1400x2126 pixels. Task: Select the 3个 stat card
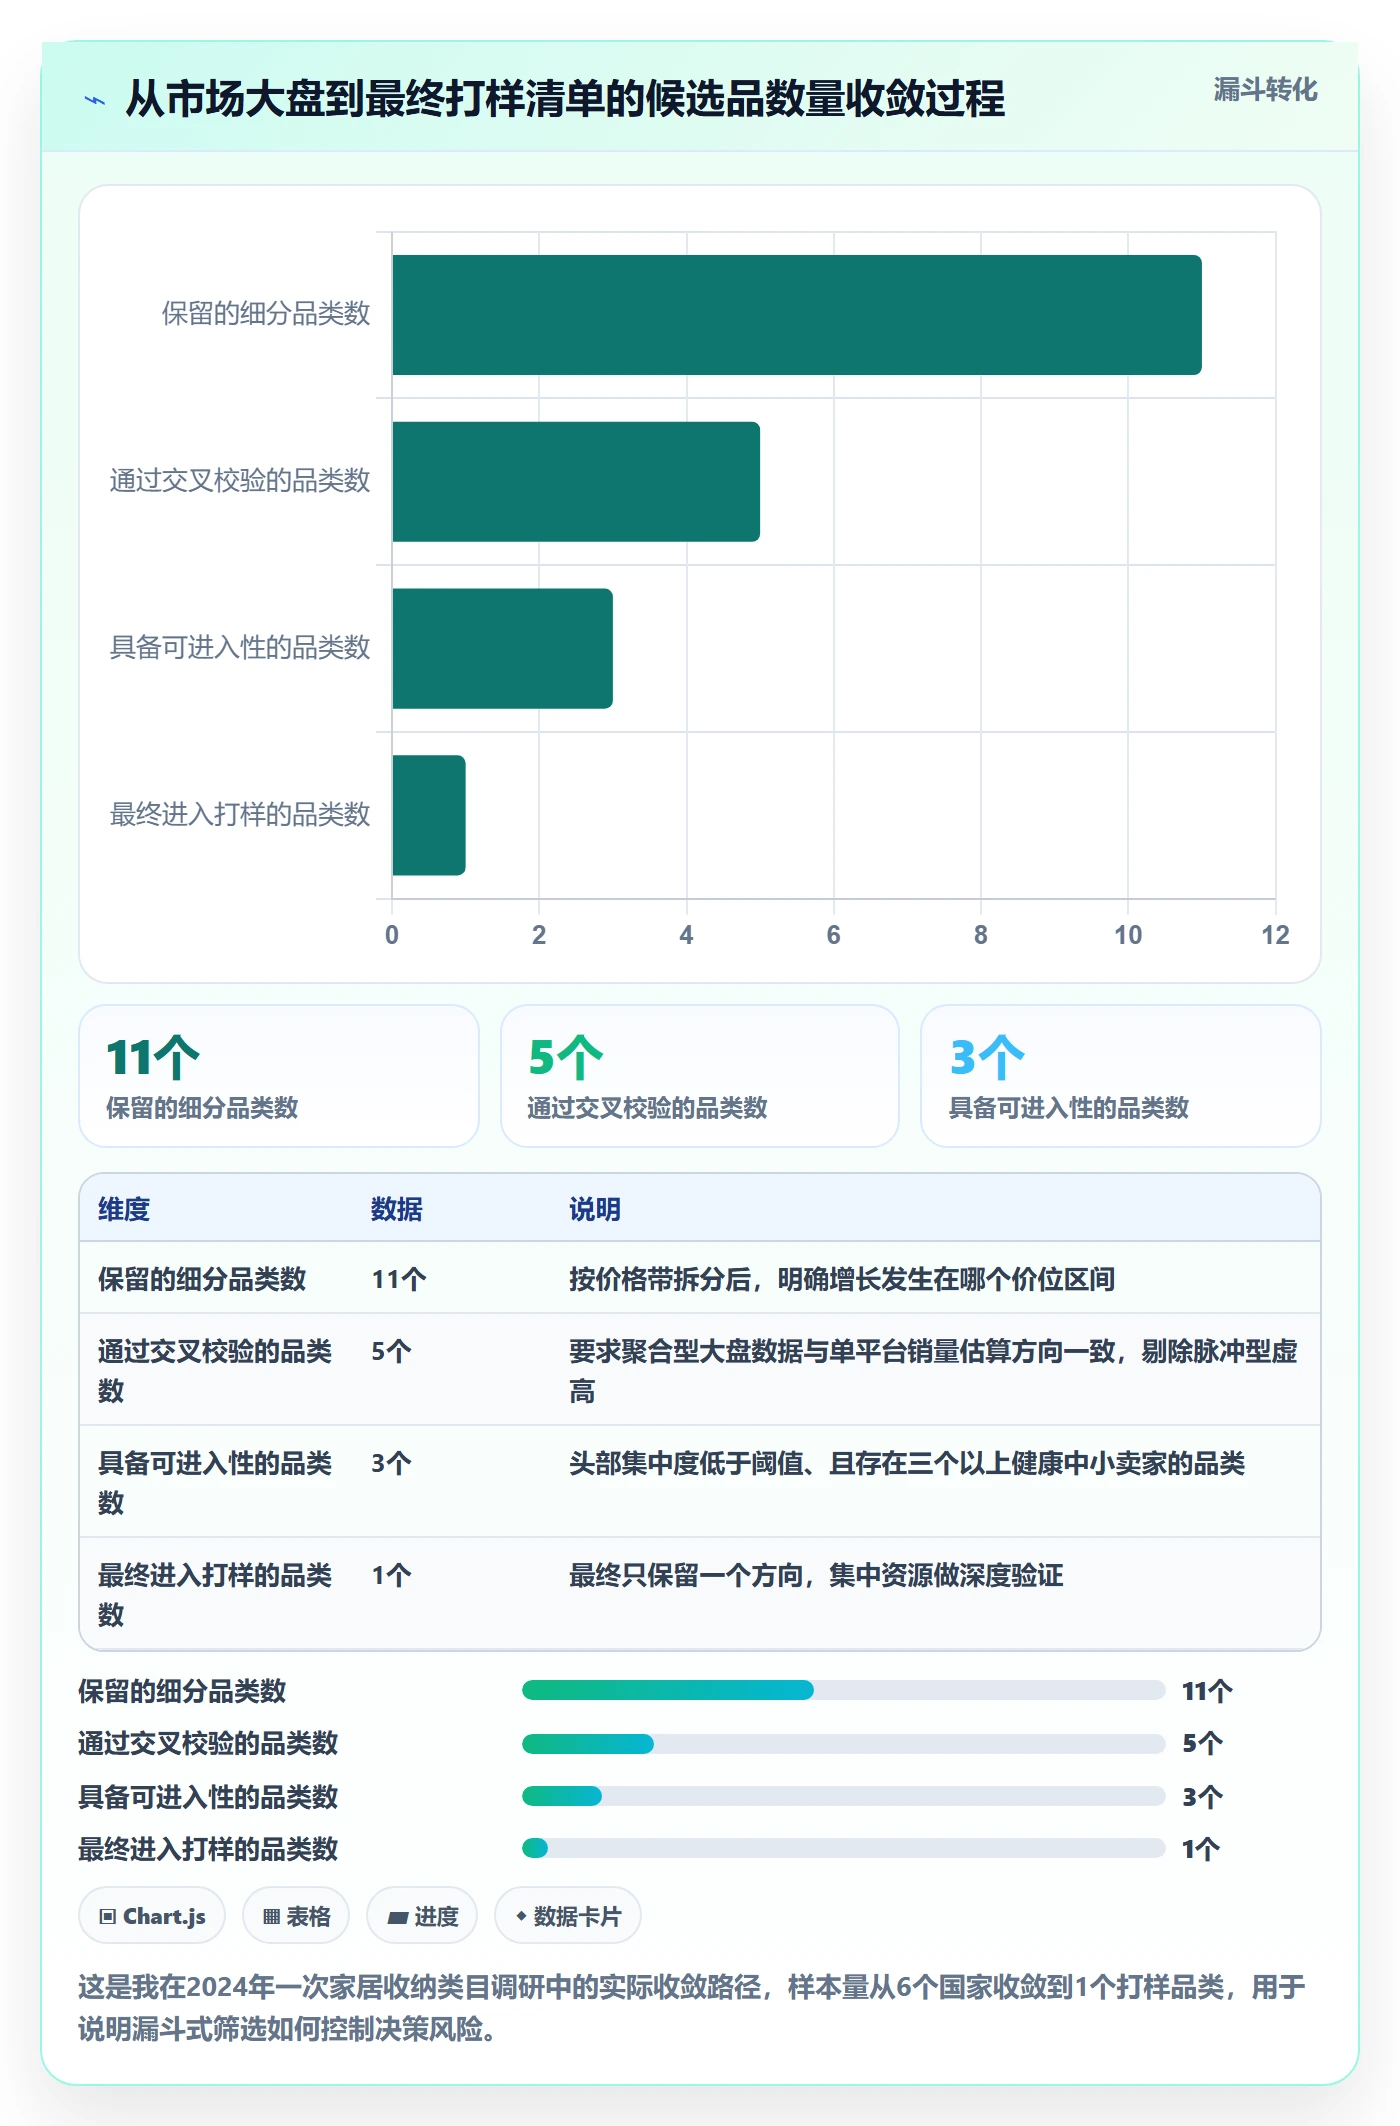(1121, 1076)
